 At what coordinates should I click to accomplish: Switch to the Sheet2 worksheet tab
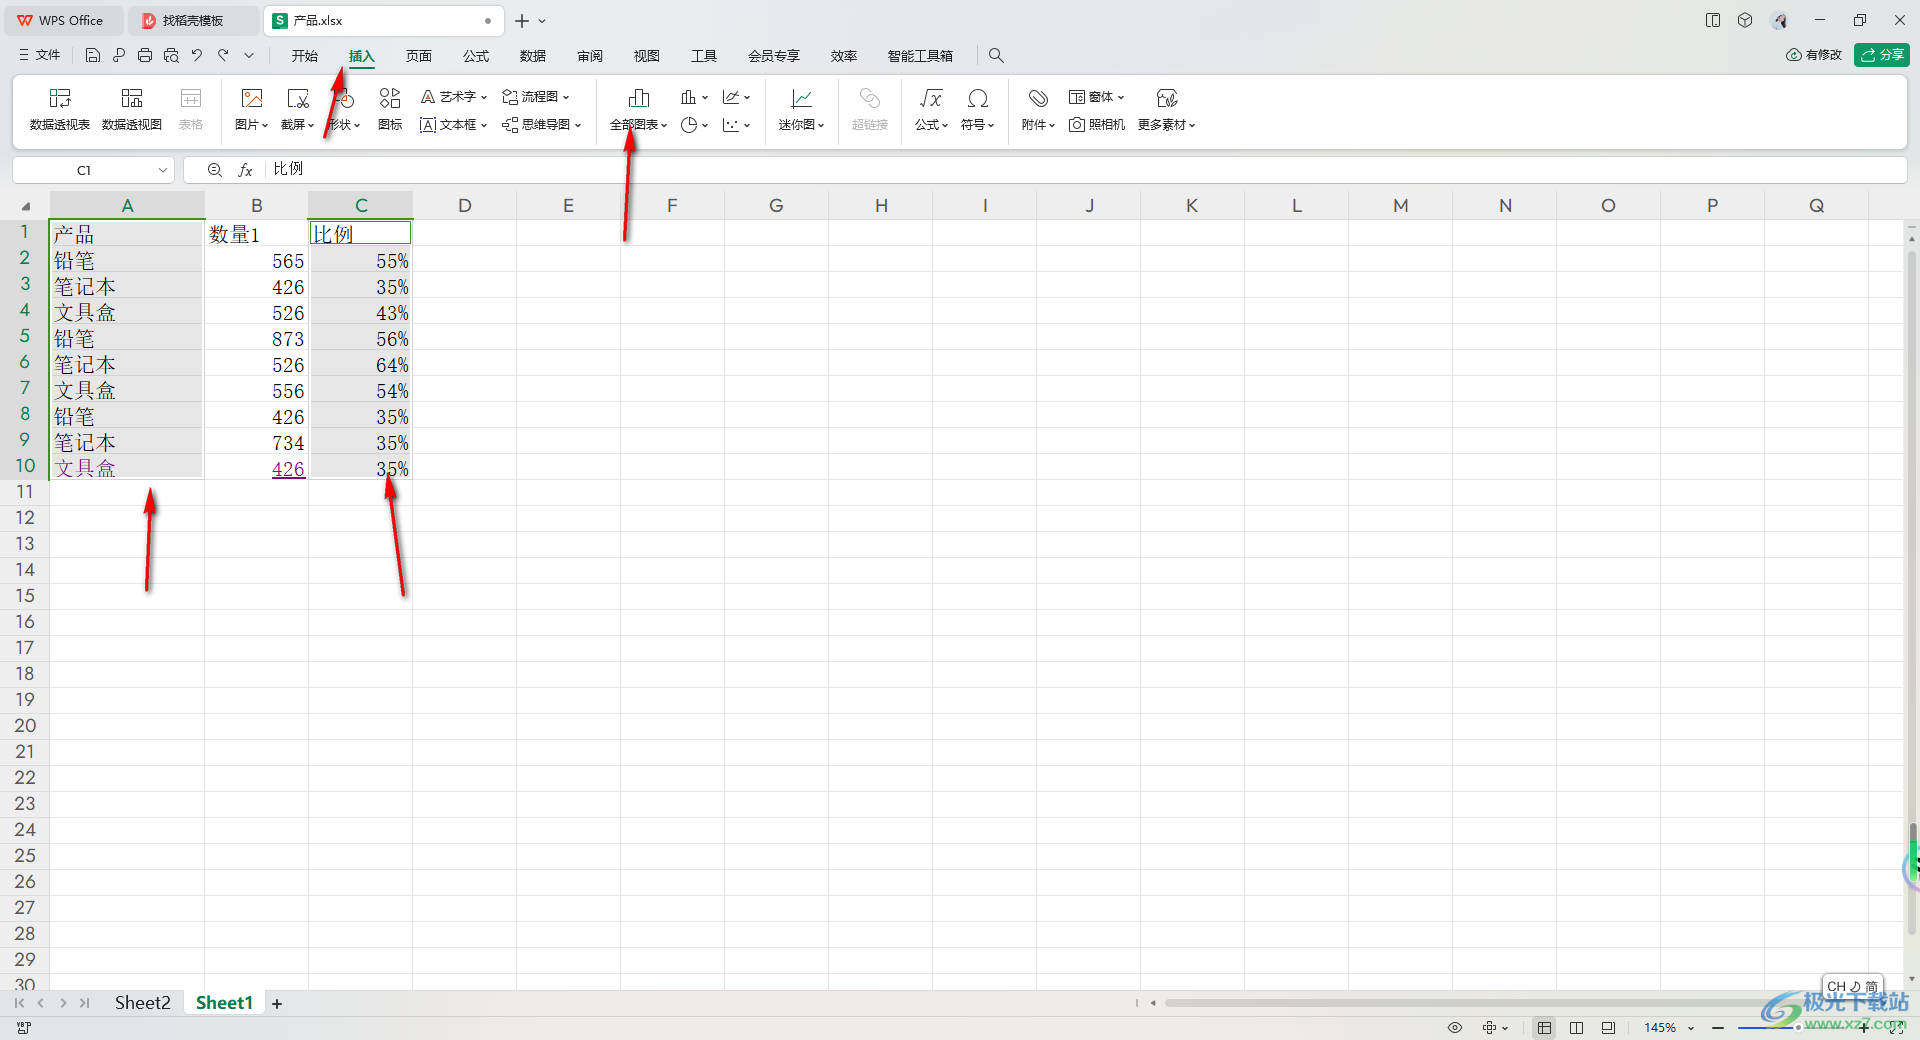[x=142, y=1003]
